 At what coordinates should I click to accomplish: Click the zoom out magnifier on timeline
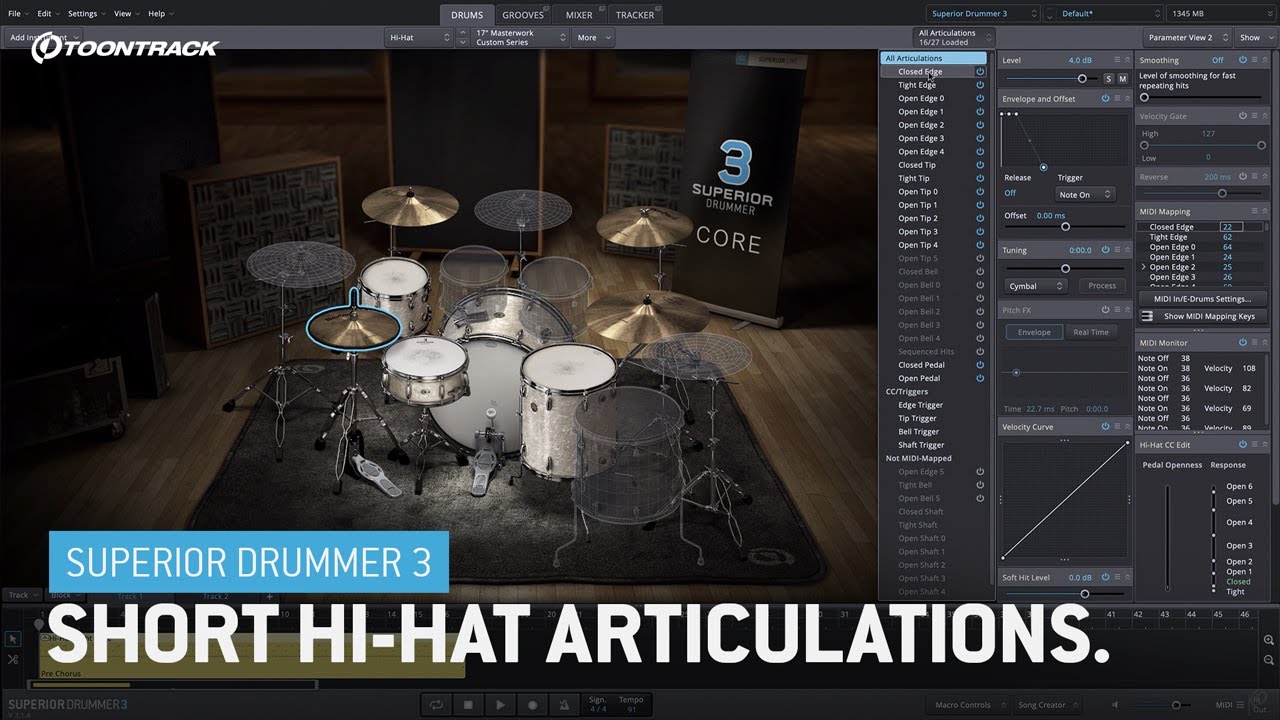[1269, 659]
